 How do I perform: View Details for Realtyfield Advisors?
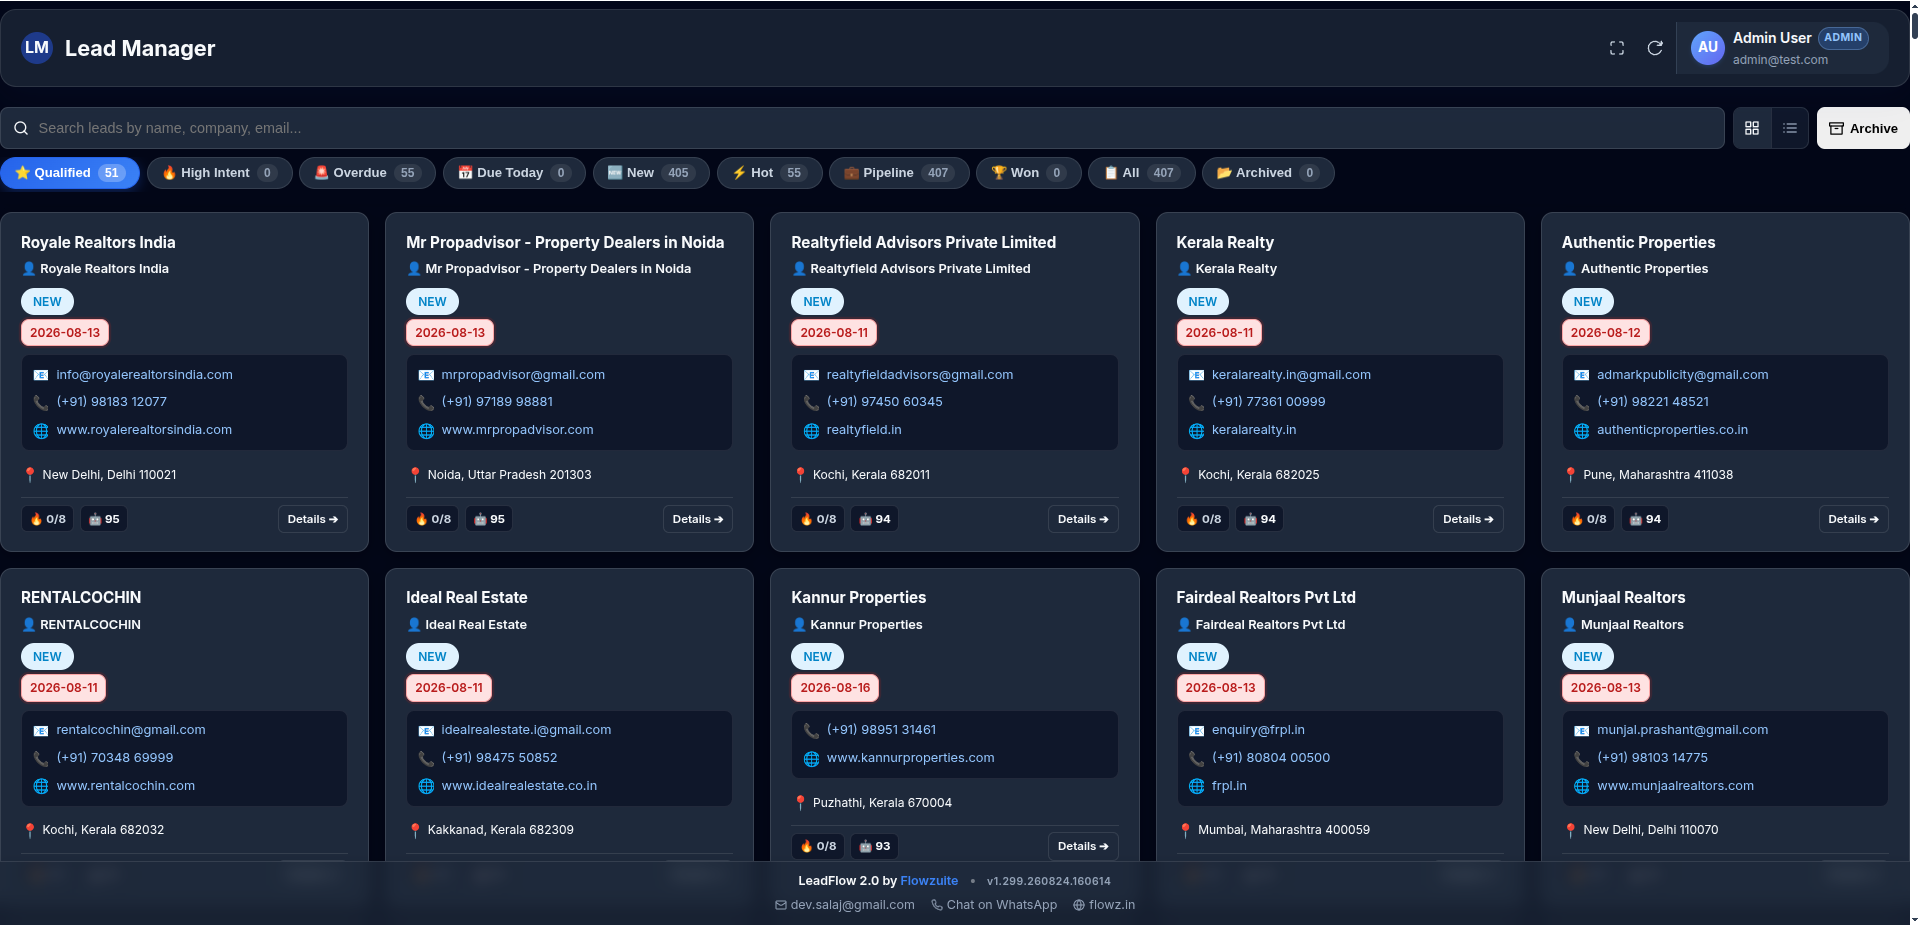[x=1083, y=519]
